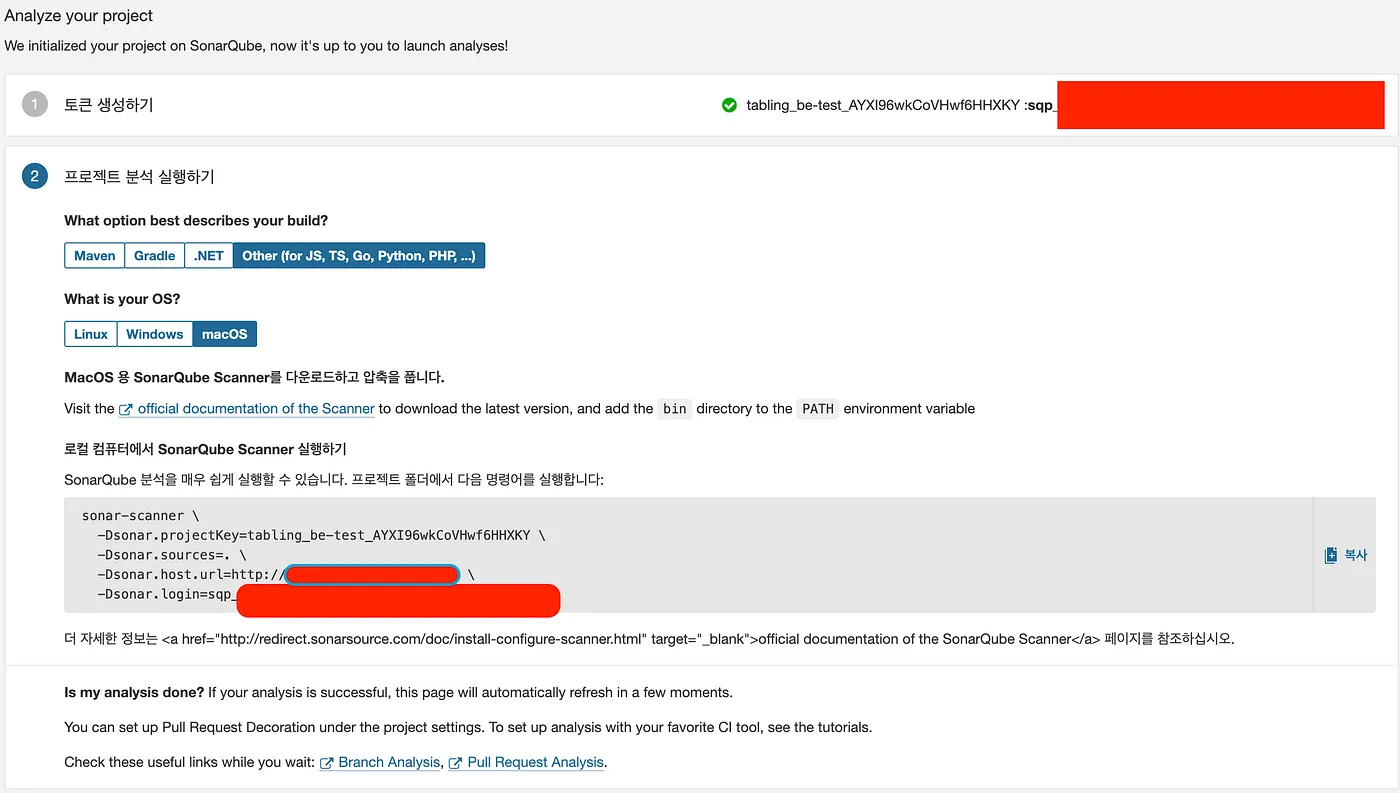Click external-link icon beside Branch Analysis
Screen dimensions: 1400x793
pos(327,763)
